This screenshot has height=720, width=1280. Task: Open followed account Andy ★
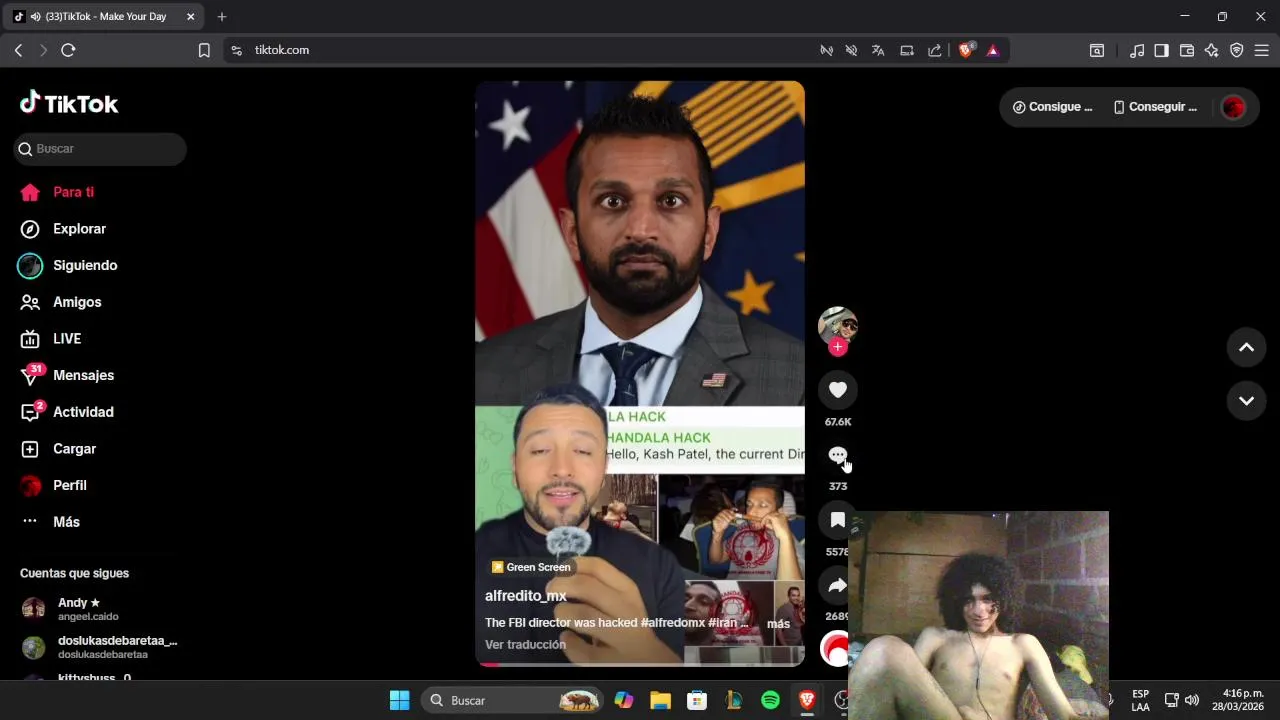(100, 609)
